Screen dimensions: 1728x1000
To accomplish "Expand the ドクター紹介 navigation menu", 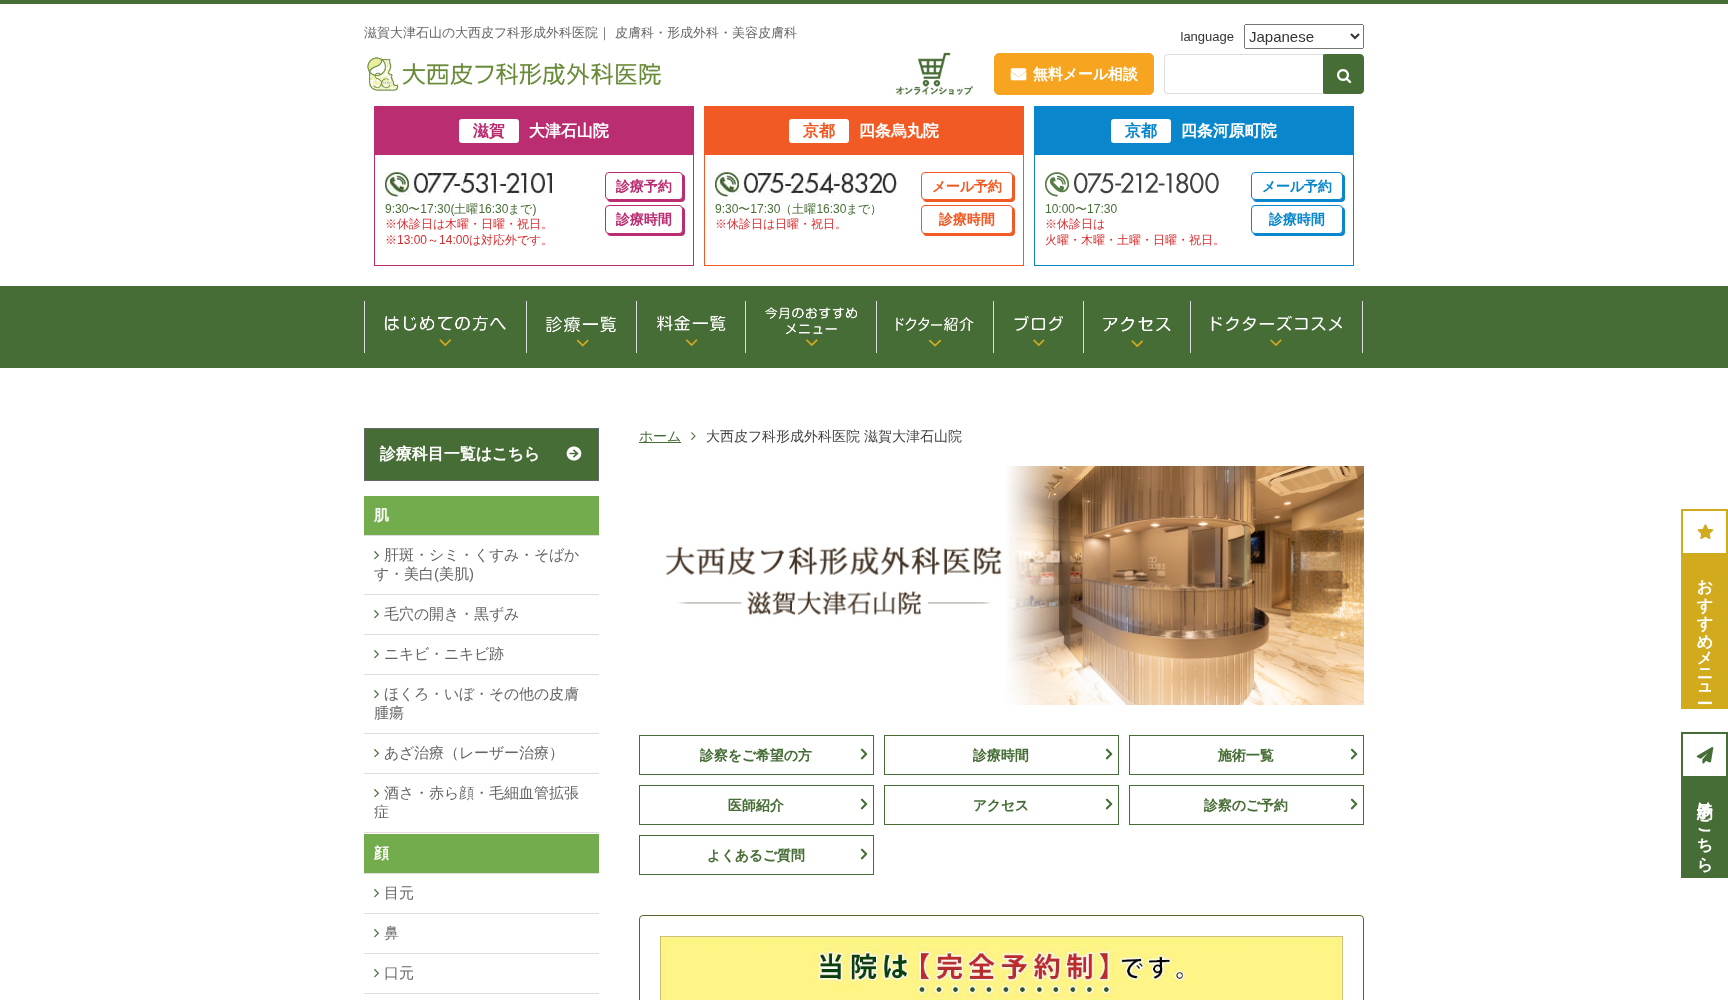I will (934, 325).
